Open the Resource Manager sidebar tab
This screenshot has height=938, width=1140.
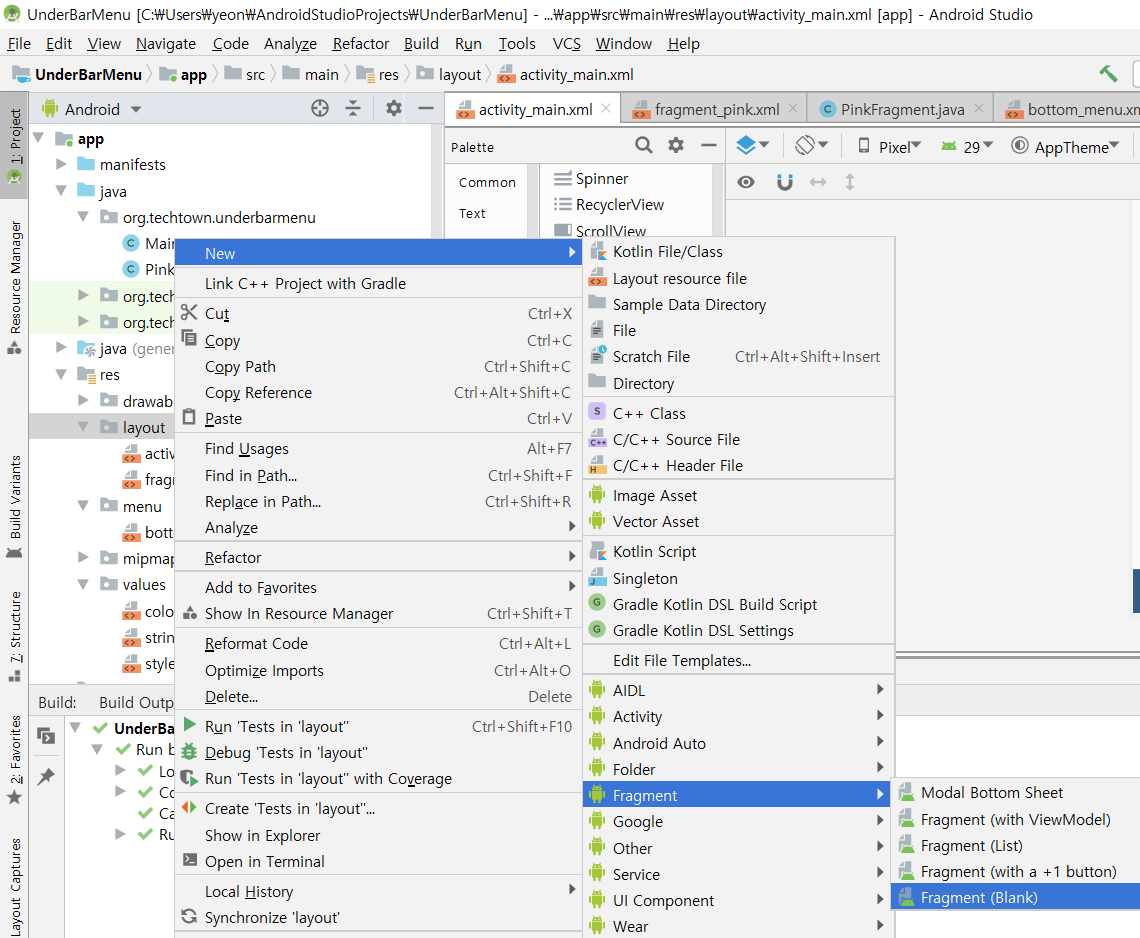click(x=15, y=287)
